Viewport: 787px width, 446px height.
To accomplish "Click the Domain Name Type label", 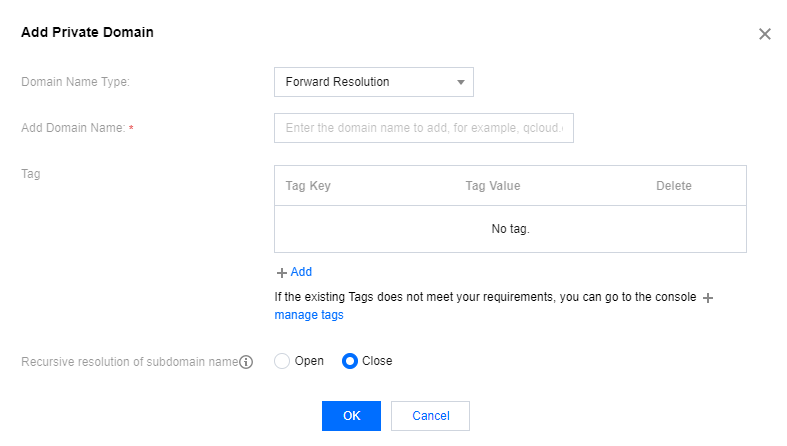I will point(75,82).
